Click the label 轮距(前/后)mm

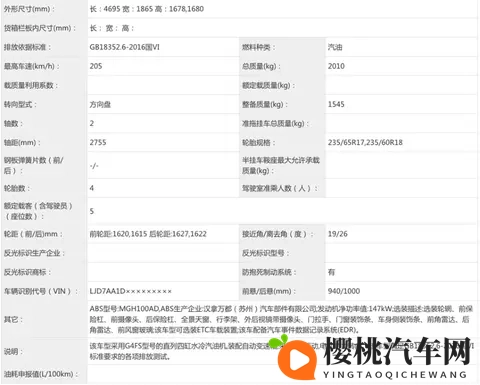[33, 234]
